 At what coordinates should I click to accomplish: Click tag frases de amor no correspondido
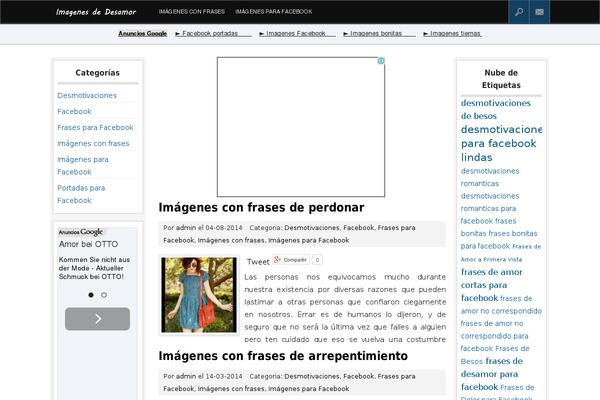coord(501,304)
